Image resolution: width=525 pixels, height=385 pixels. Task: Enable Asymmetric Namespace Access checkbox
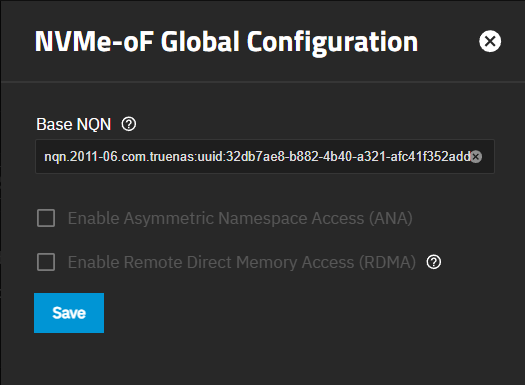46,218
